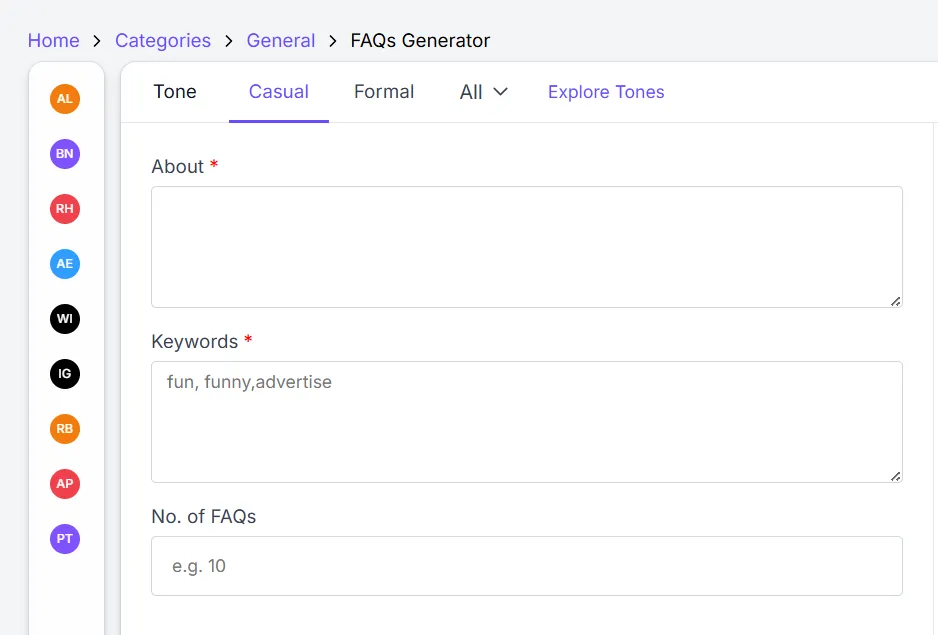Pick the red RH sidebar badge
This screenshot has height=635, width=938.
click(x=65, y=209)
